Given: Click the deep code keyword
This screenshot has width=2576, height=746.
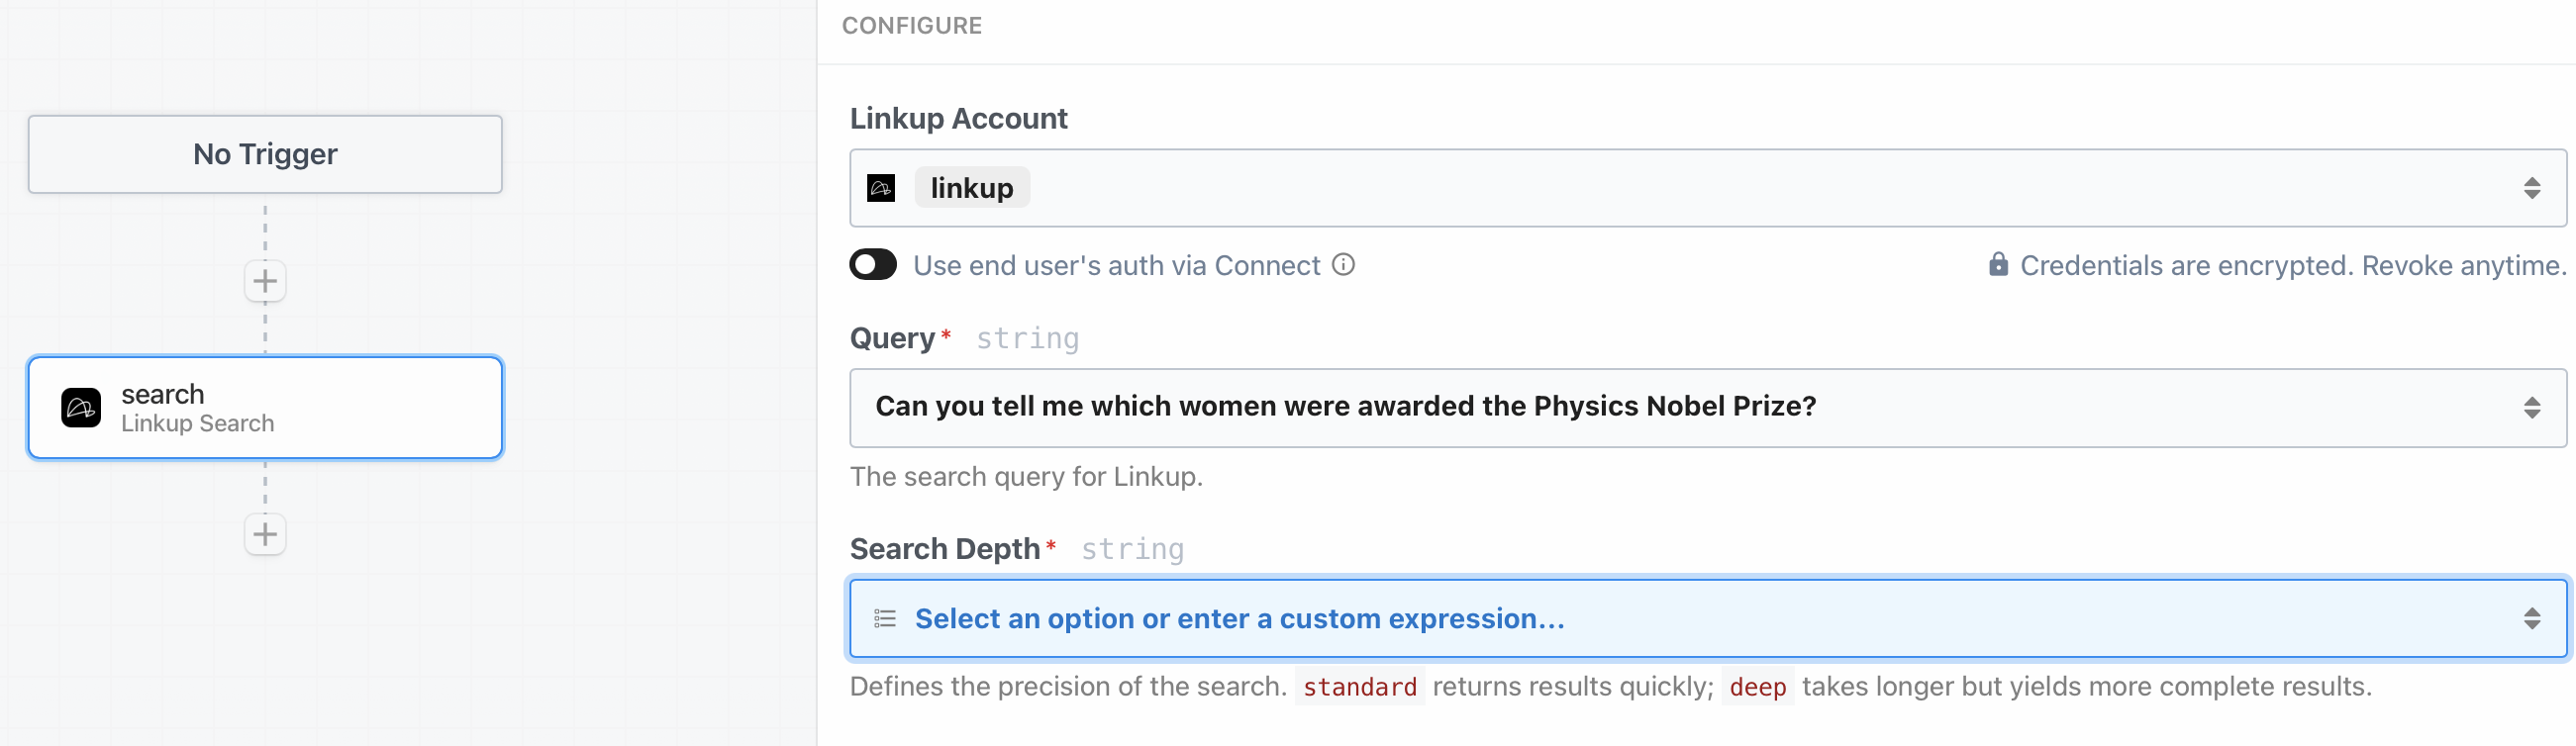Looking at the screenshot, I should (1757, 687).
